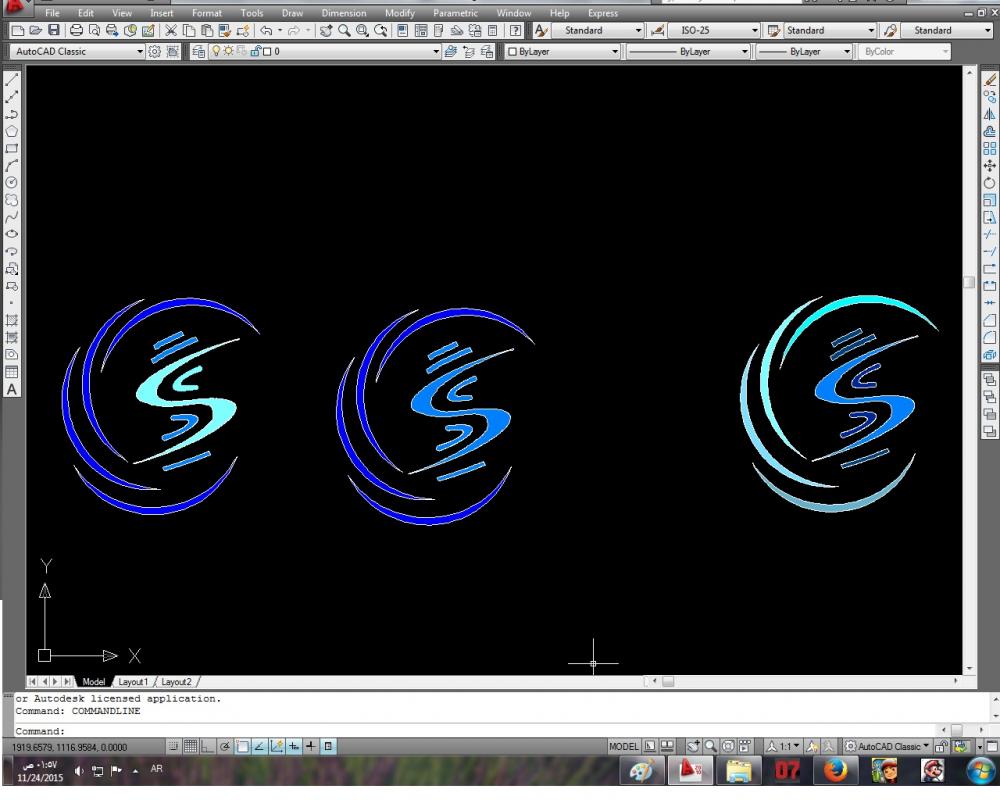Image resolution: width=1000 pixels, height=800 pixels.
Task: Select the Polygon tool
Action: click(x=11, y=131)
